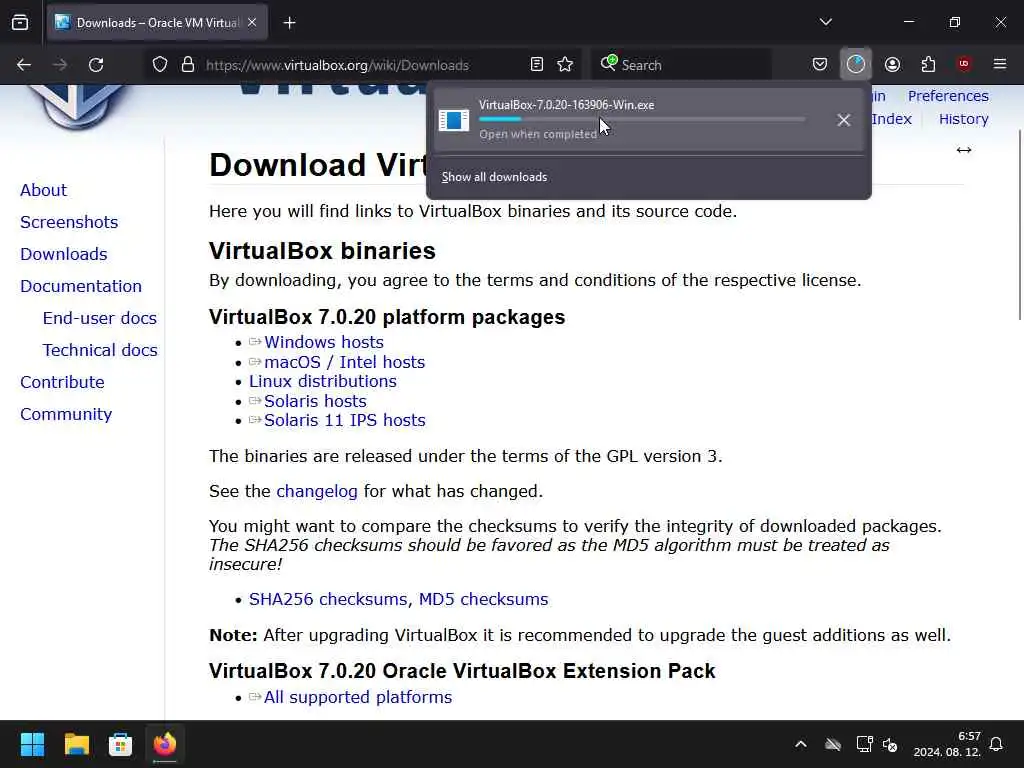Viewport: 1024px width, 768px height.
Task: Click the Firefox taskbar icon
Action: (x=165, y=744)
